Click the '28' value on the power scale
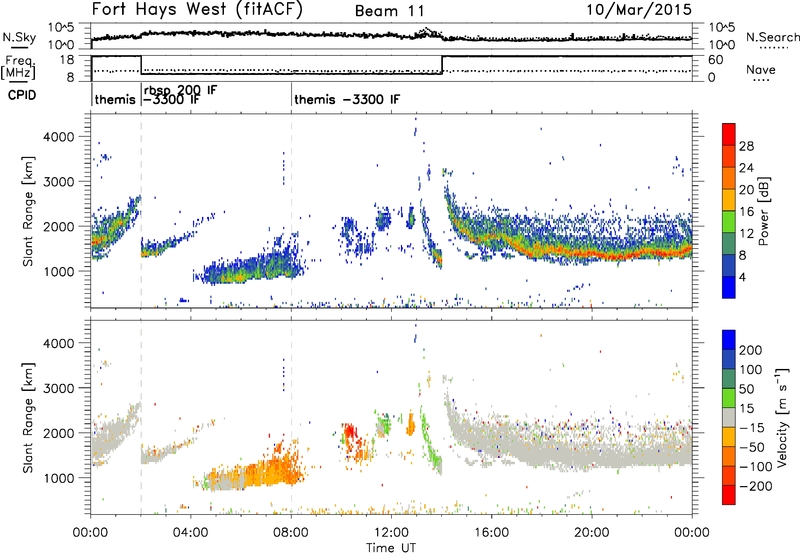Screen dimensions: 800x554 [746, 146]
